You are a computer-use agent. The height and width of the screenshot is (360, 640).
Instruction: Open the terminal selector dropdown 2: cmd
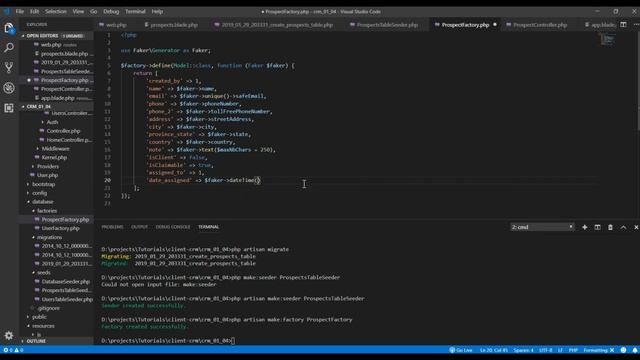[x=542, y=227]
